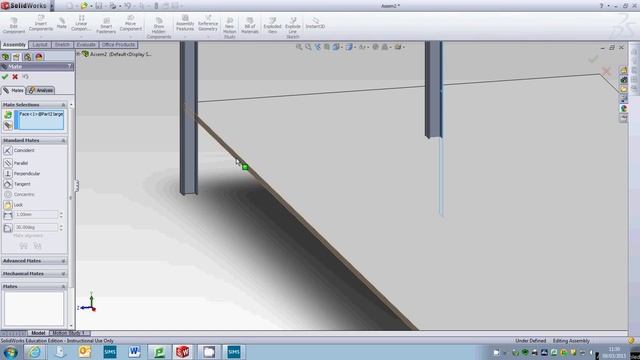Image resolution: width=640 pixels, height=360 pixels.
Task: Toggle Distance mate icon
Action: [x=8, y=215]
